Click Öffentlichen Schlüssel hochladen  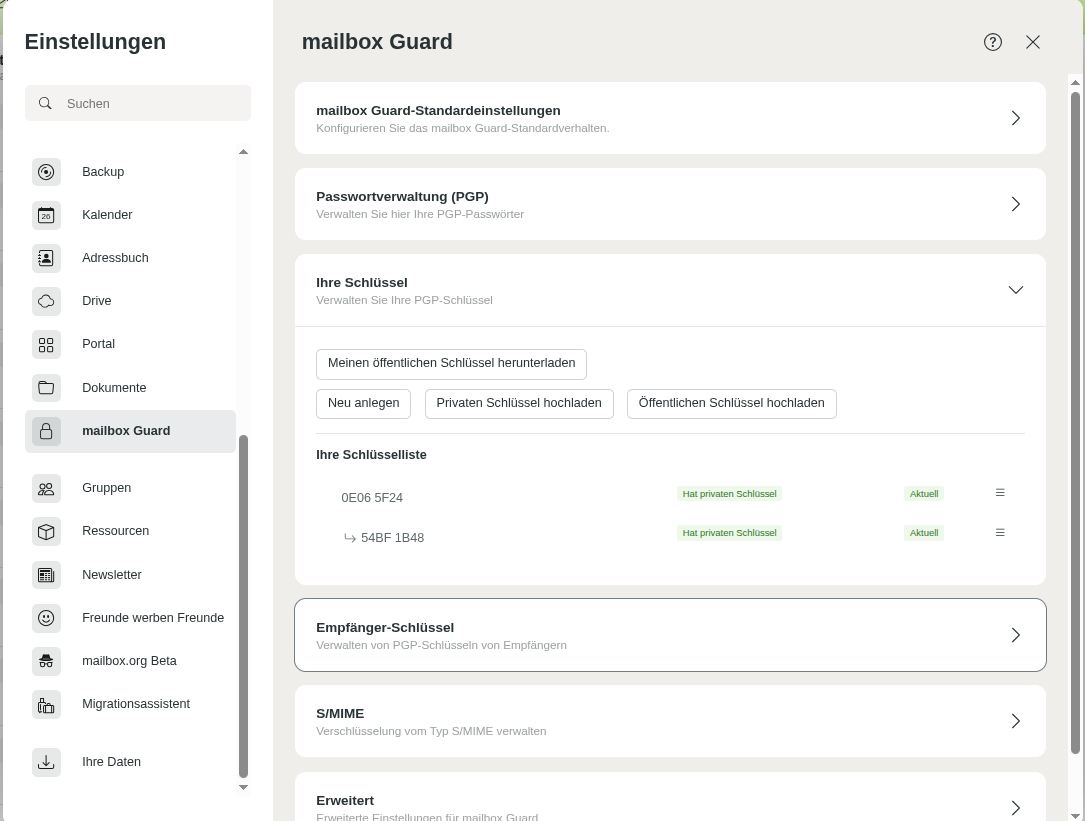pos(731,404)
